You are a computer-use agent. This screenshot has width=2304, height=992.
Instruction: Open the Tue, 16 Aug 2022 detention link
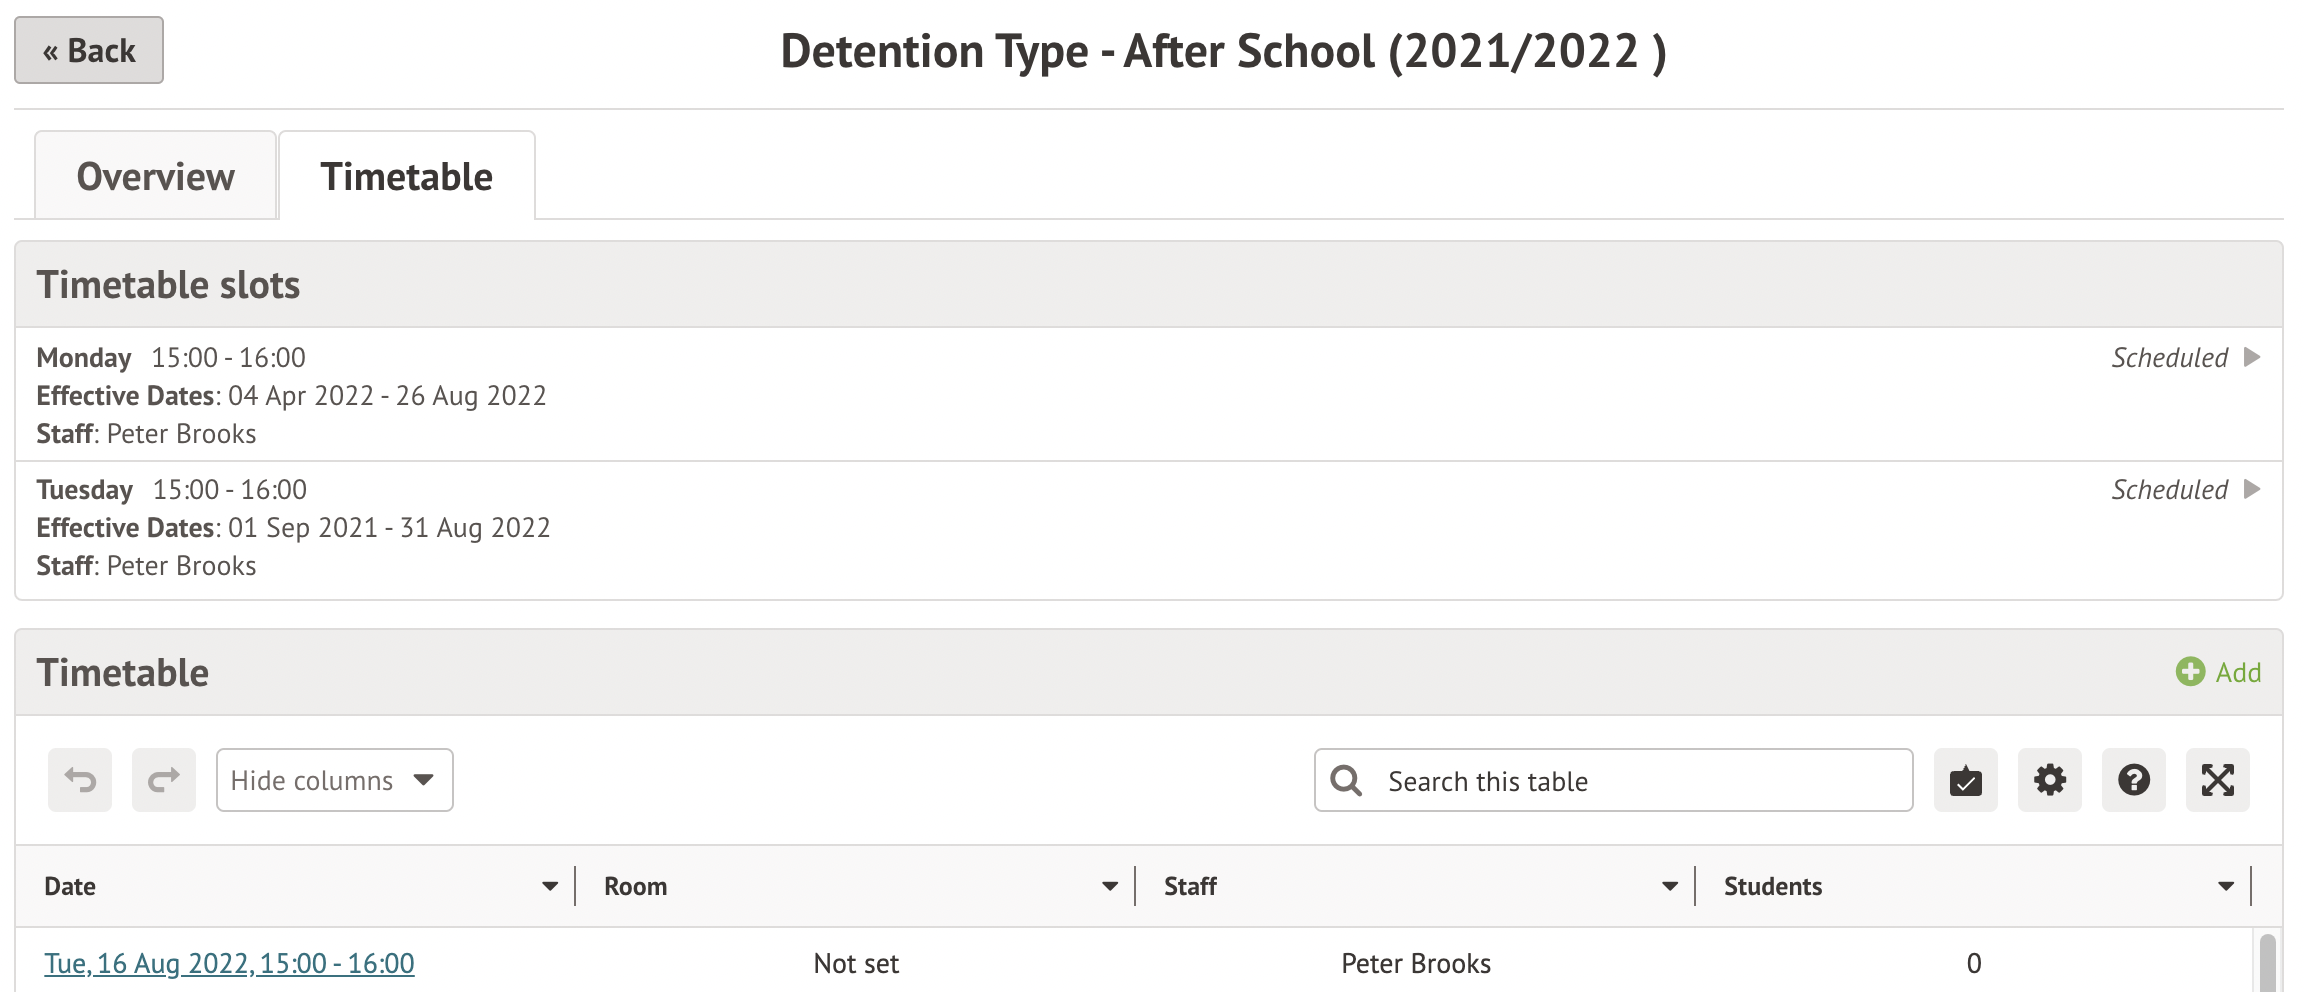(x=229, y=963)
